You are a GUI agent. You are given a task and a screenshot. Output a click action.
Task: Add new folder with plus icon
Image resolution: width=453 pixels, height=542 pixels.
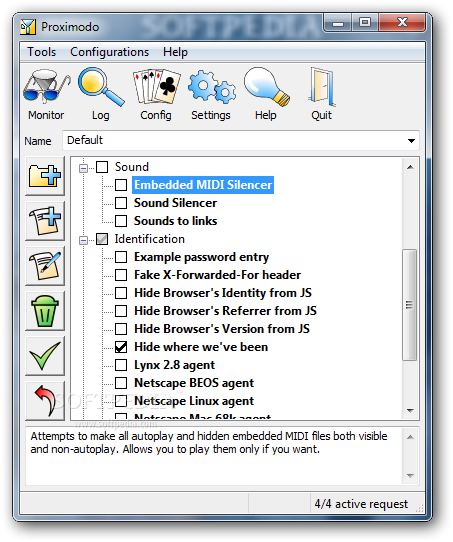[45, 176]
